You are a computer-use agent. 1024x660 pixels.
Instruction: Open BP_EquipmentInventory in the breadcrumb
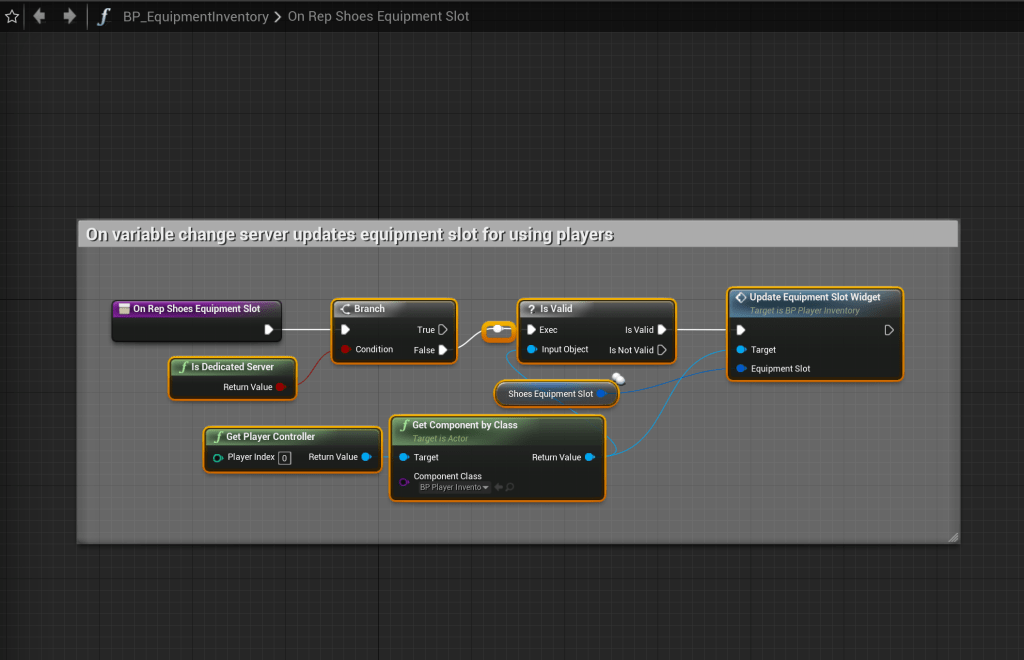pyautogui.click(x=196, y=16)
